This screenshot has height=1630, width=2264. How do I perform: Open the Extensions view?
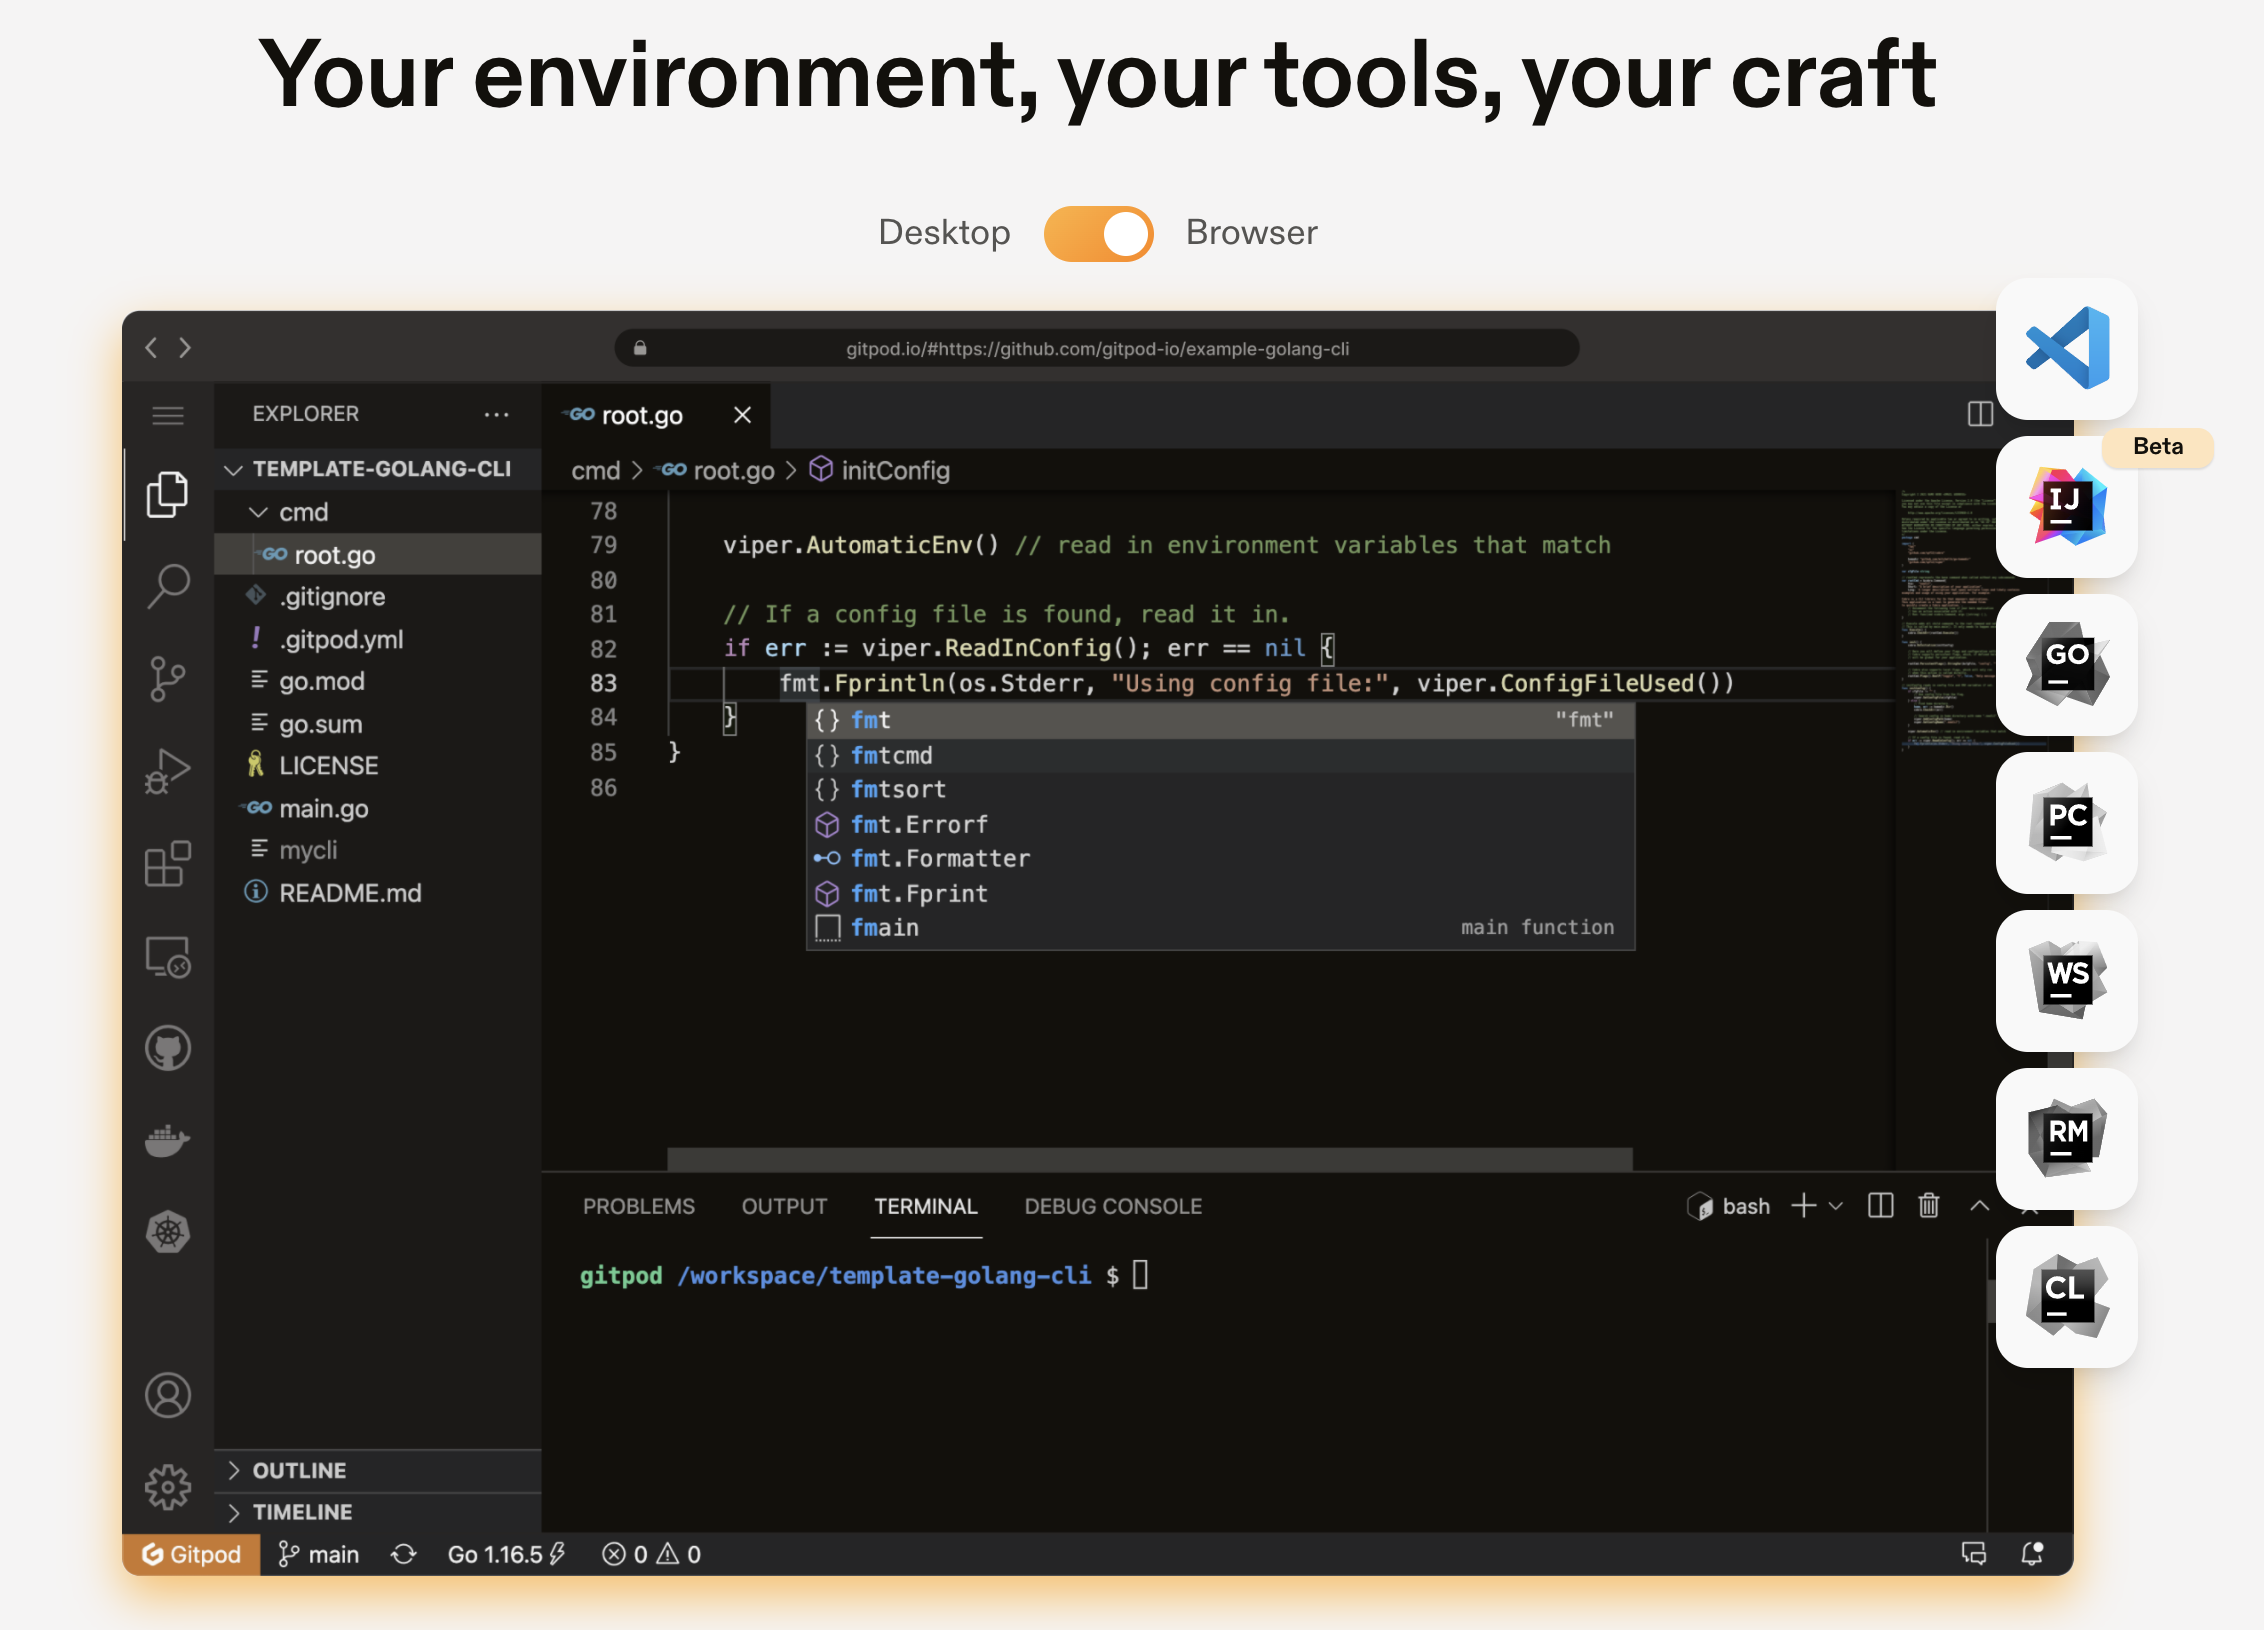coord(168,864)
